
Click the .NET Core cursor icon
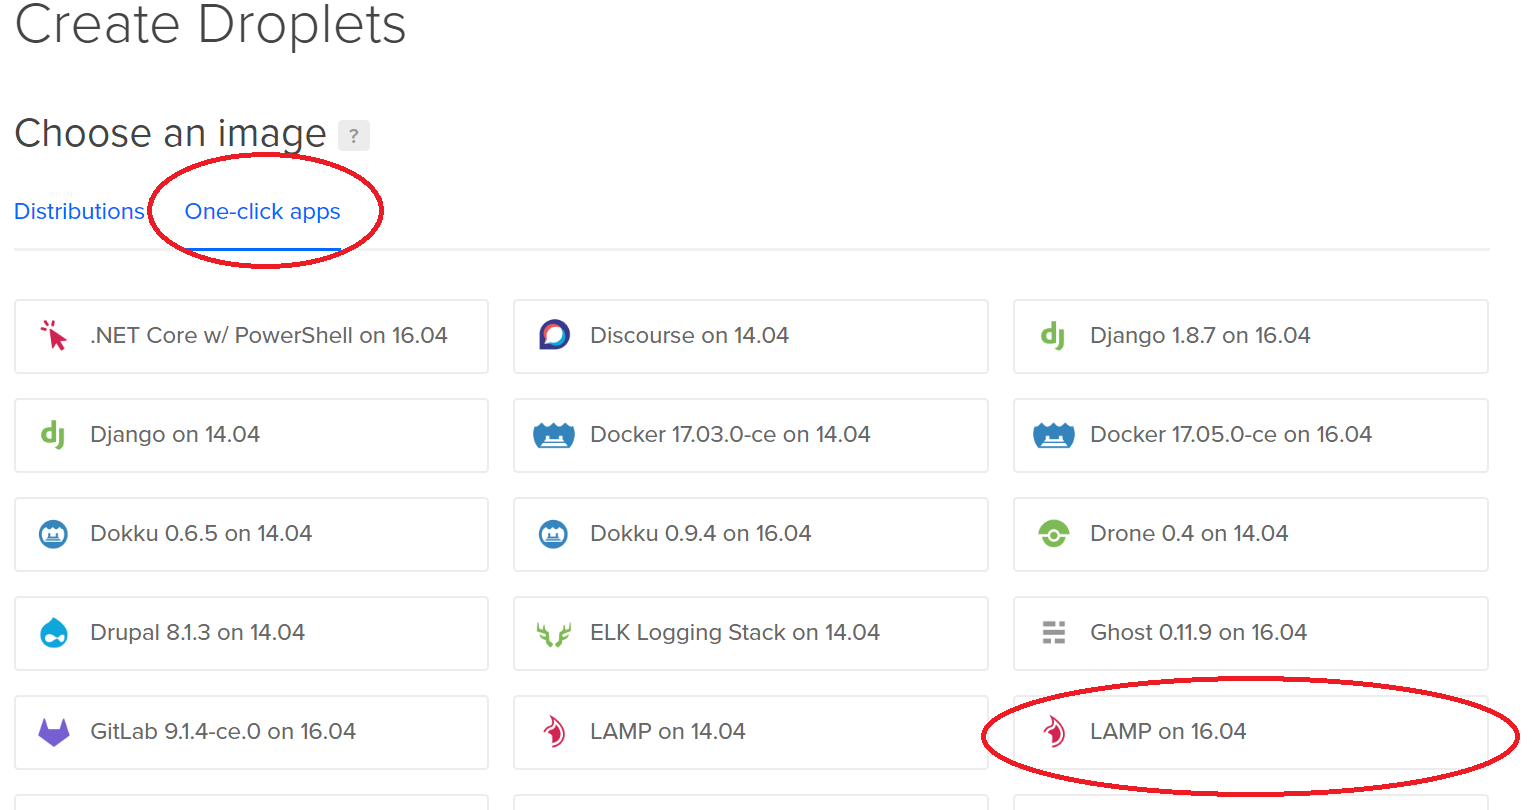(x=53, y=336)
